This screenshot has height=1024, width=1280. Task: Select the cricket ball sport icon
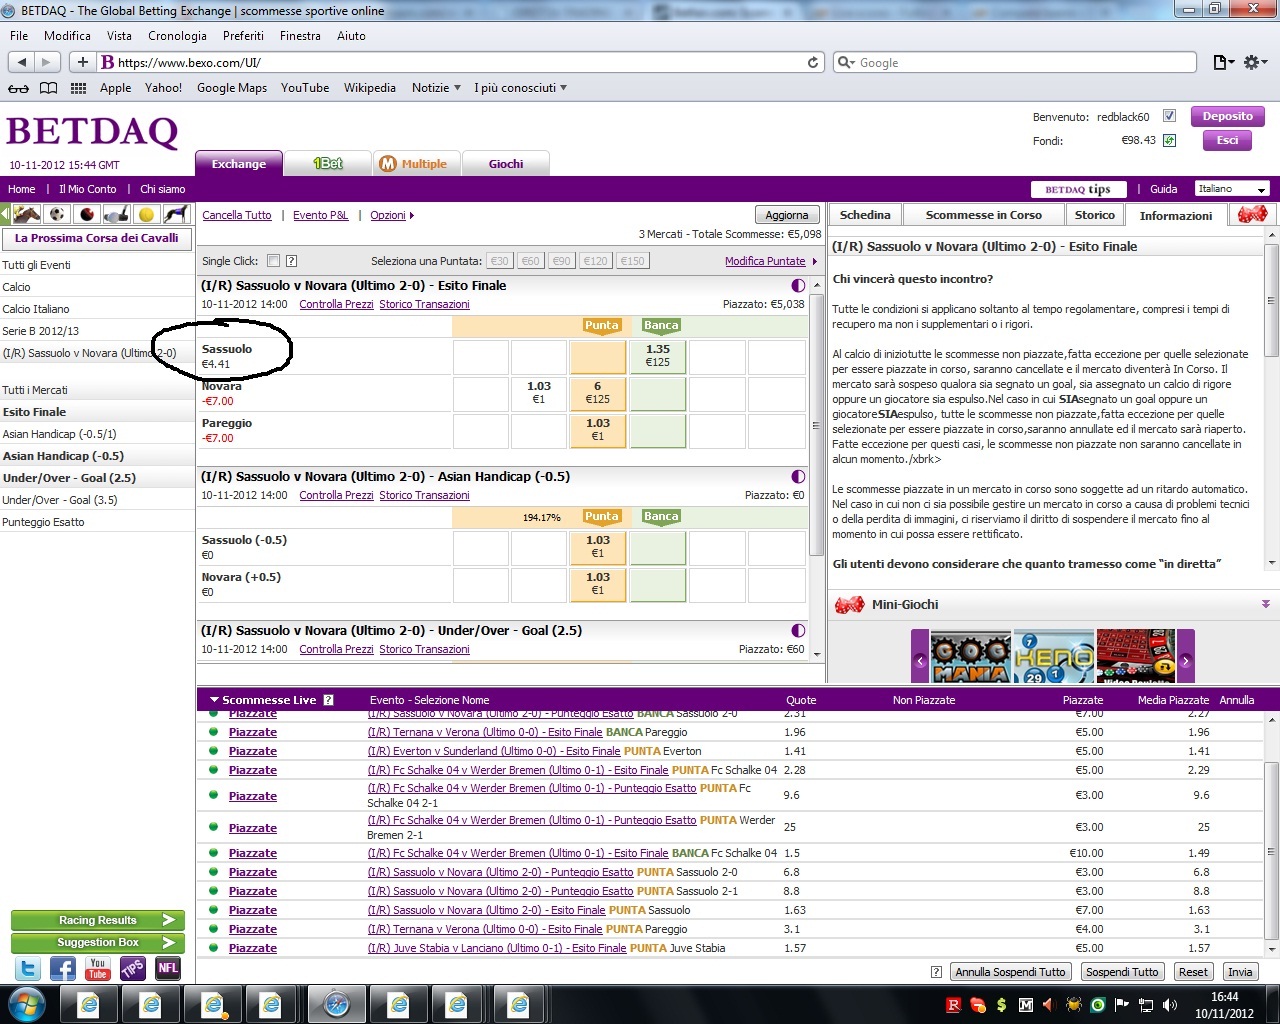87,214
